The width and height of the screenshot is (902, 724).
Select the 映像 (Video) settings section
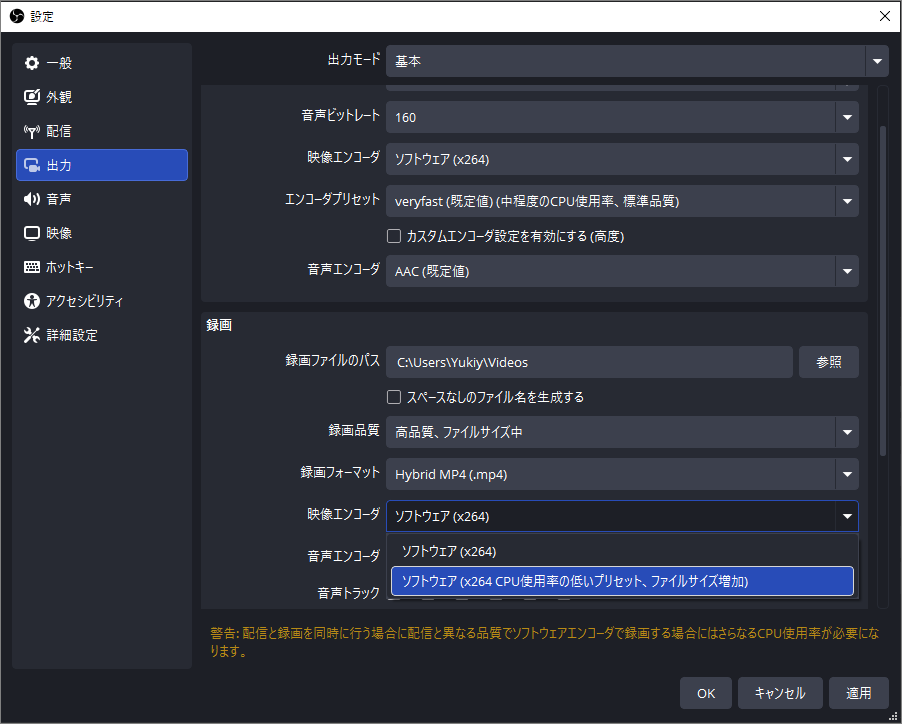(x=58, y=232)
